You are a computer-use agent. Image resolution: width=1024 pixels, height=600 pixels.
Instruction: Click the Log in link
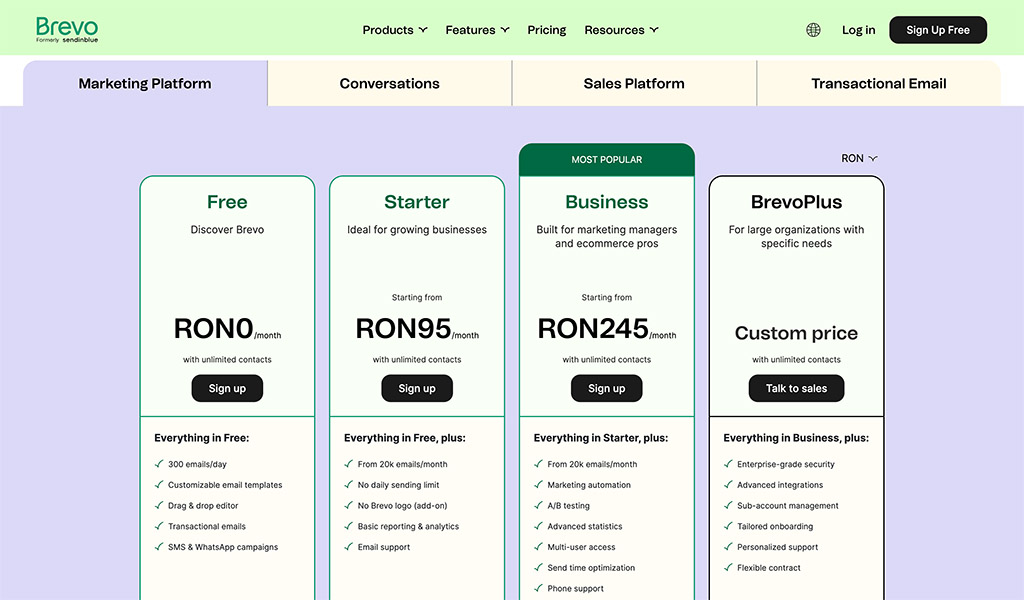[x=858, y=30]
